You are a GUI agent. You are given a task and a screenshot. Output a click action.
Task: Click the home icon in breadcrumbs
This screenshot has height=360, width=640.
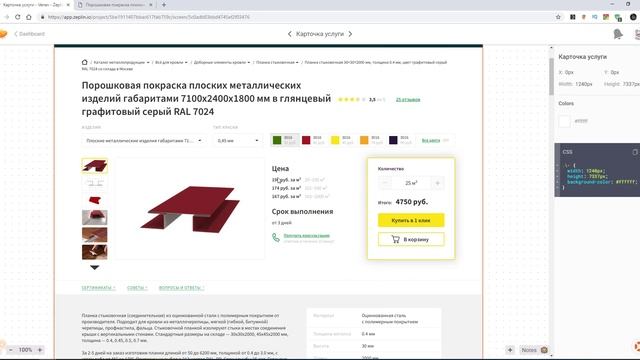tap(84, 62)
